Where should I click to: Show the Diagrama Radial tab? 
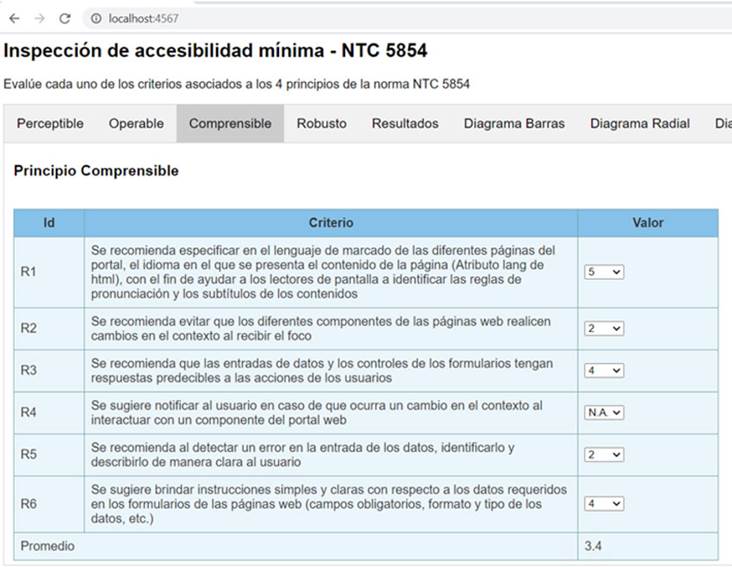[640, 124]
